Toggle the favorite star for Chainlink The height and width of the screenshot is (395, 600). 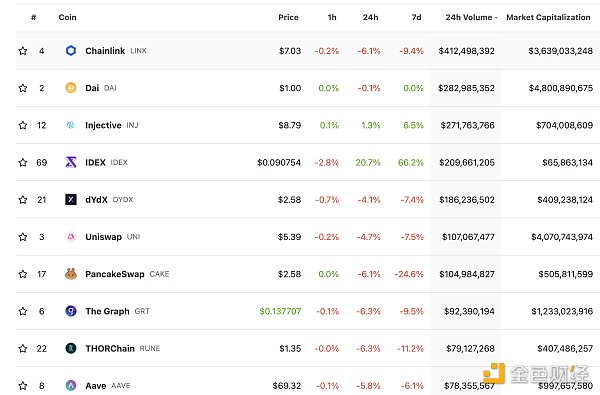[x=23, y=51]
